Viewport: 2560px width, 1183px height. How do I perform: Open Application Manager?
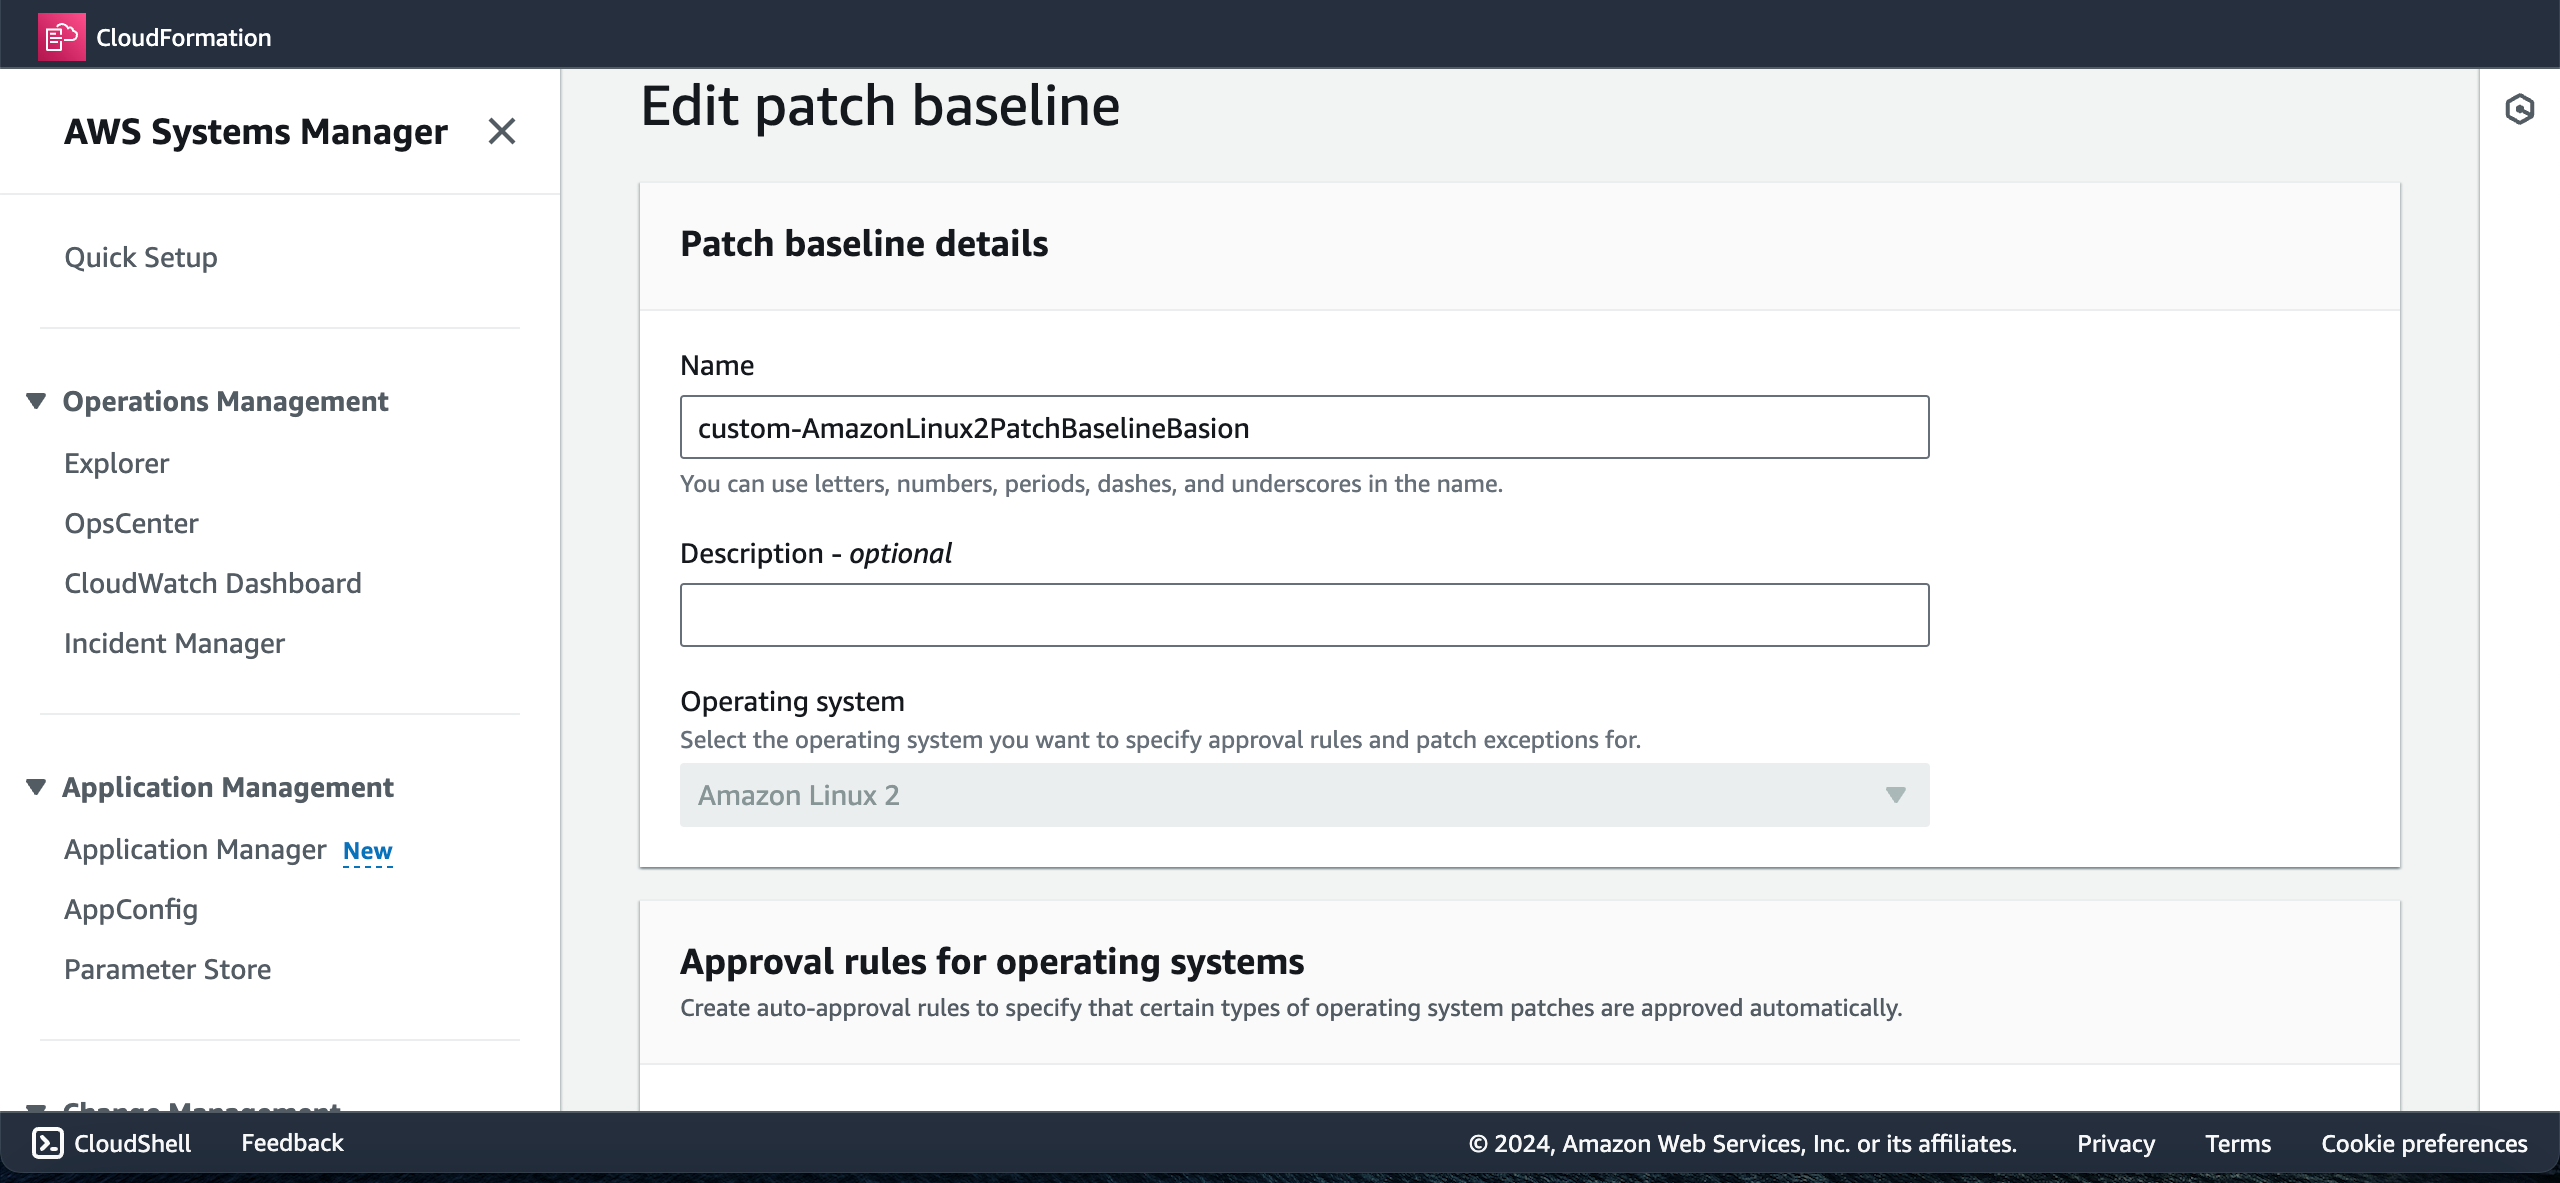click(x=195, y=849)
